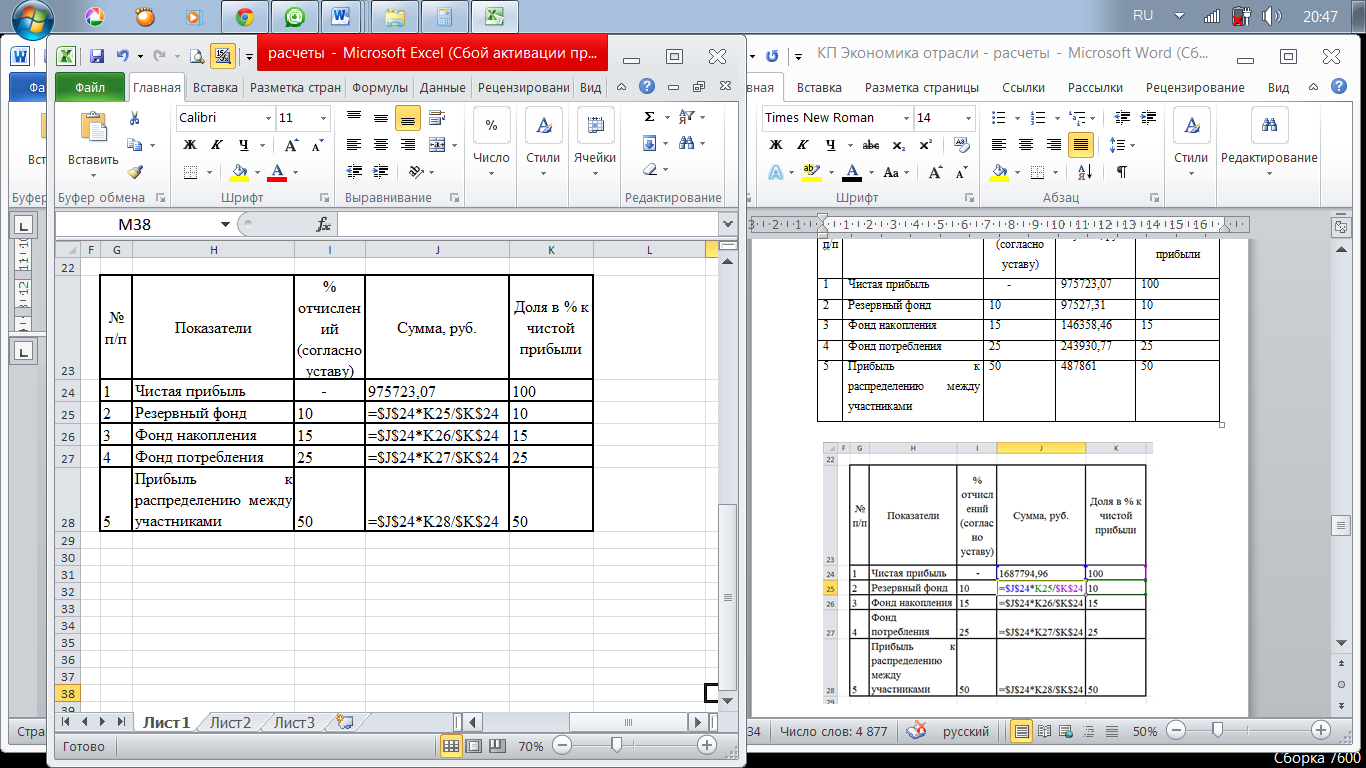
Task: Open the Формулы tab in Excel
Action: click(379, 87)
